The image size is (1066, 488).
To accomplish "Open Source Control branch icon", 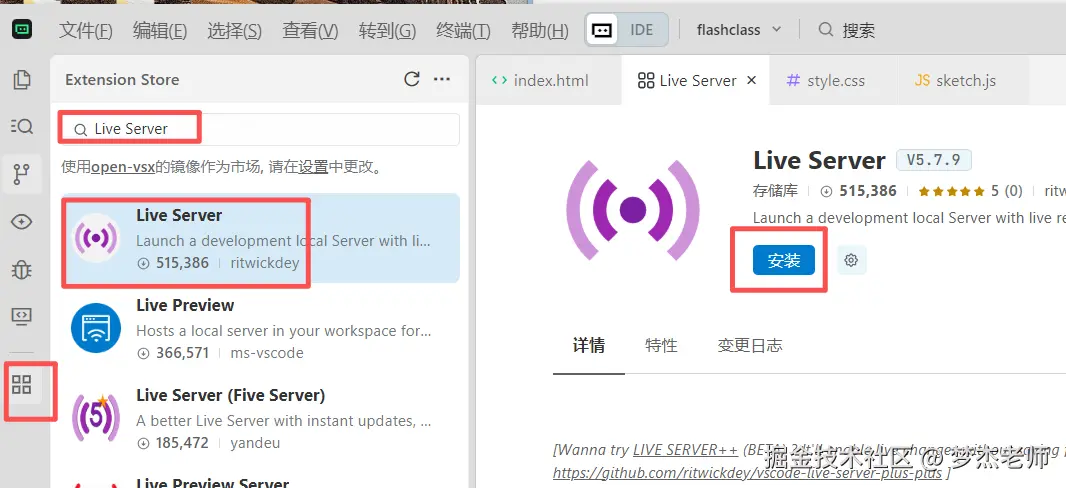I will pos(22,175).
